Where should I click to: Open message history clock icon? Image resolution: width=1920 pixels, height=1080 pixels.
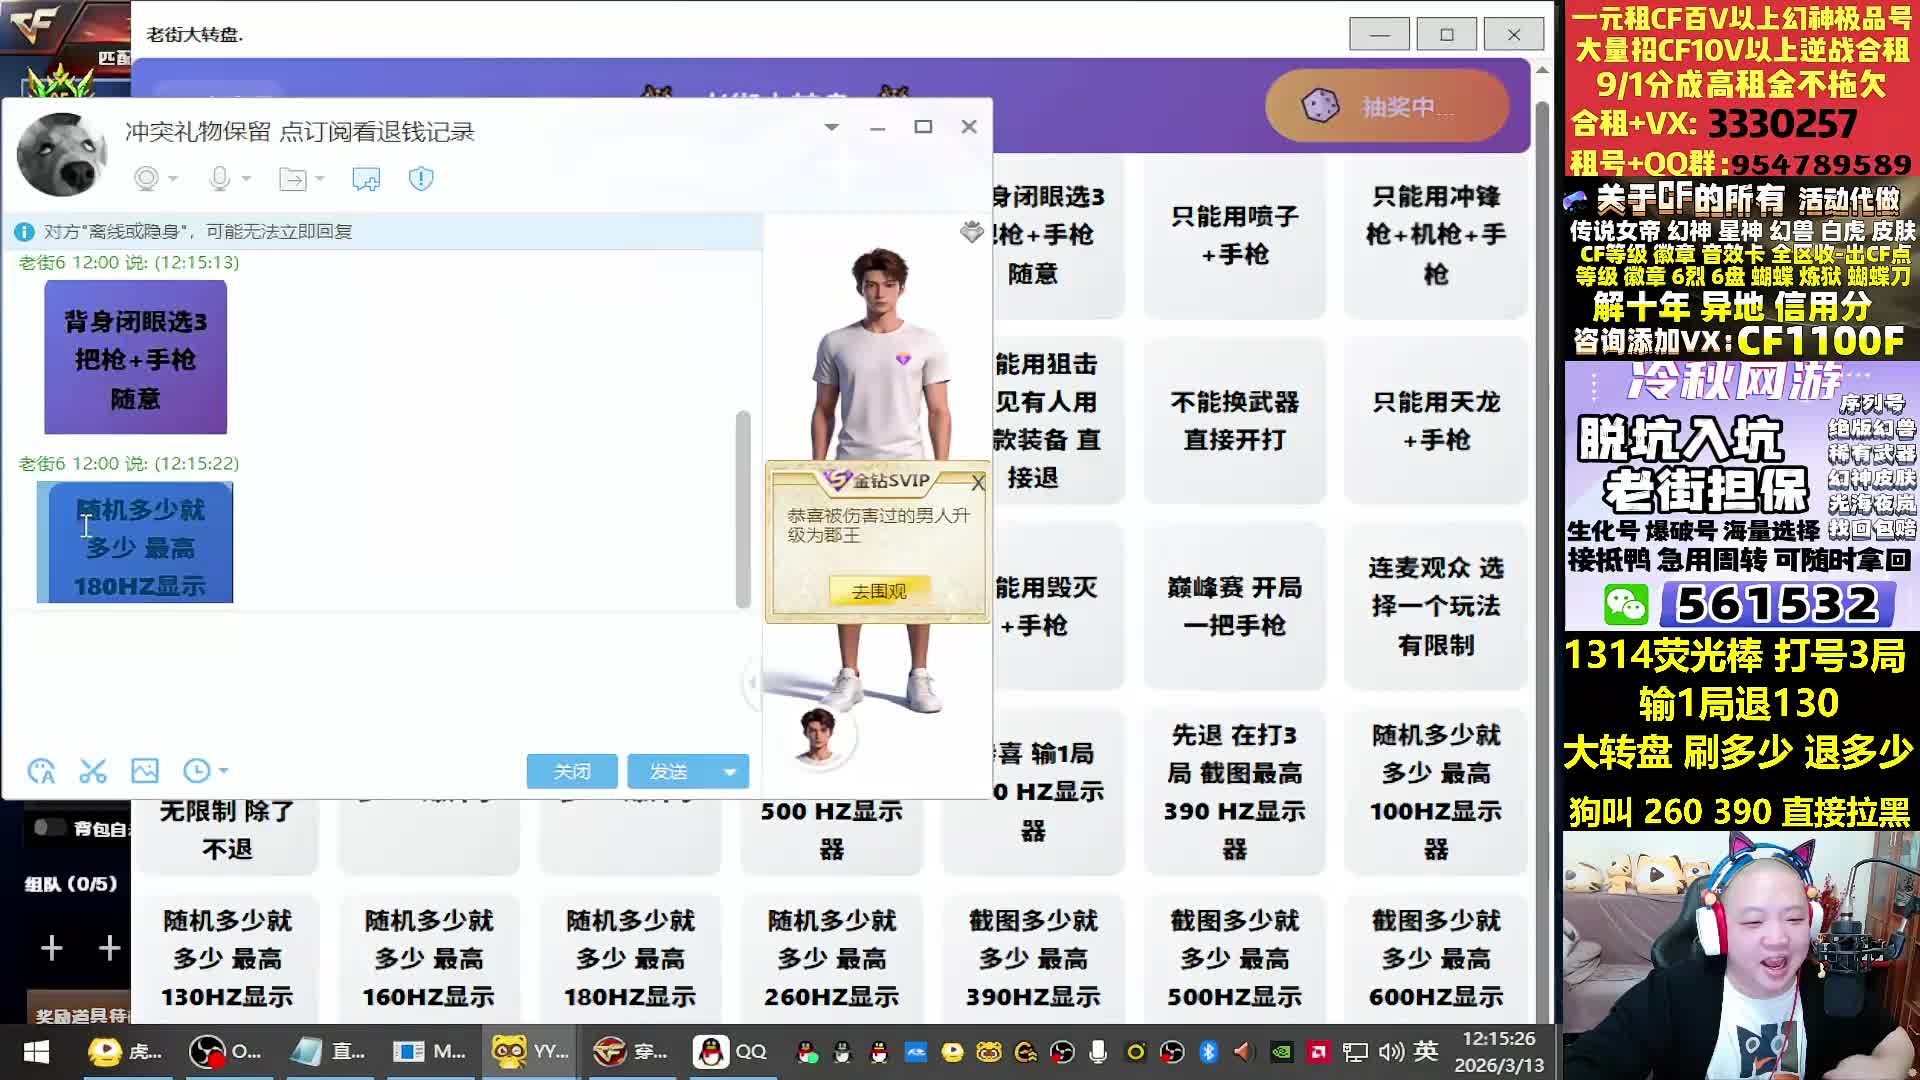(196, 771)
